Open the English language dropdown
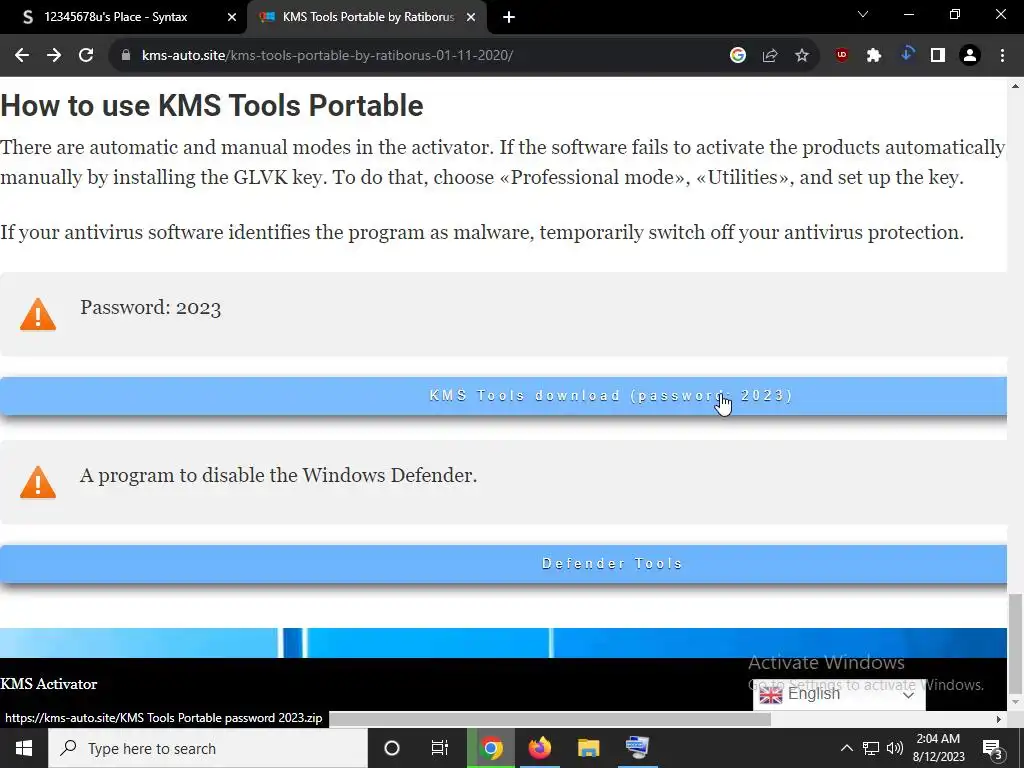The image size is (1024, 768). point(839,694)
